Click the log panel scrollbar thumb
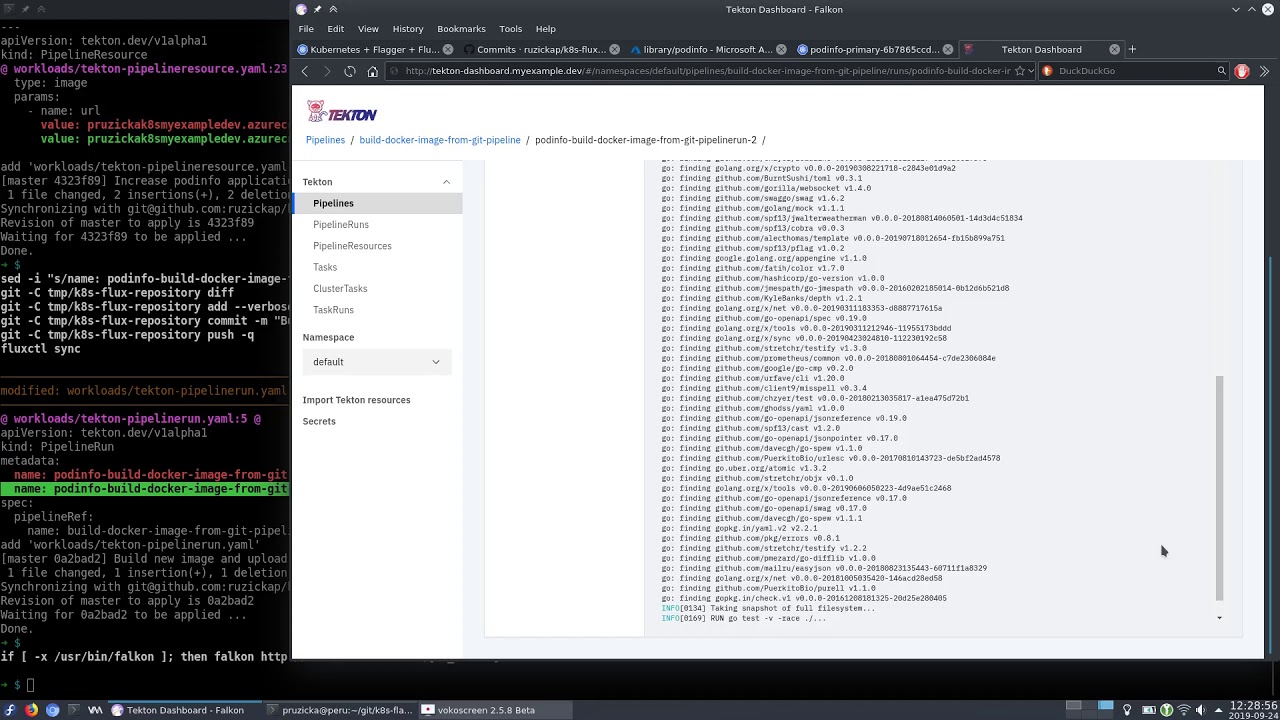 tap(1219, 488)
